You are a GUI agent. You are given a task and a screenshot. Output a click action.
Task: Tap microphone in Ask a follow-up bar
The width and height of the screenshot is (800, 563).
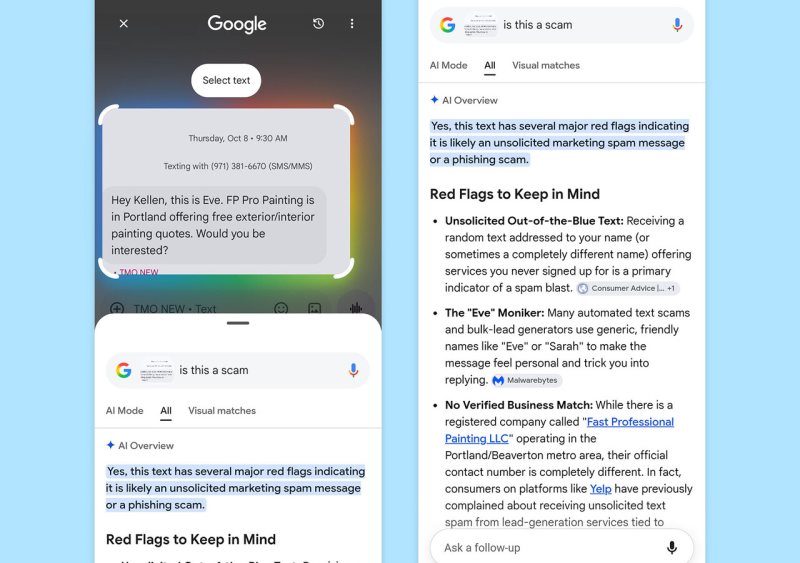[672, 548]
